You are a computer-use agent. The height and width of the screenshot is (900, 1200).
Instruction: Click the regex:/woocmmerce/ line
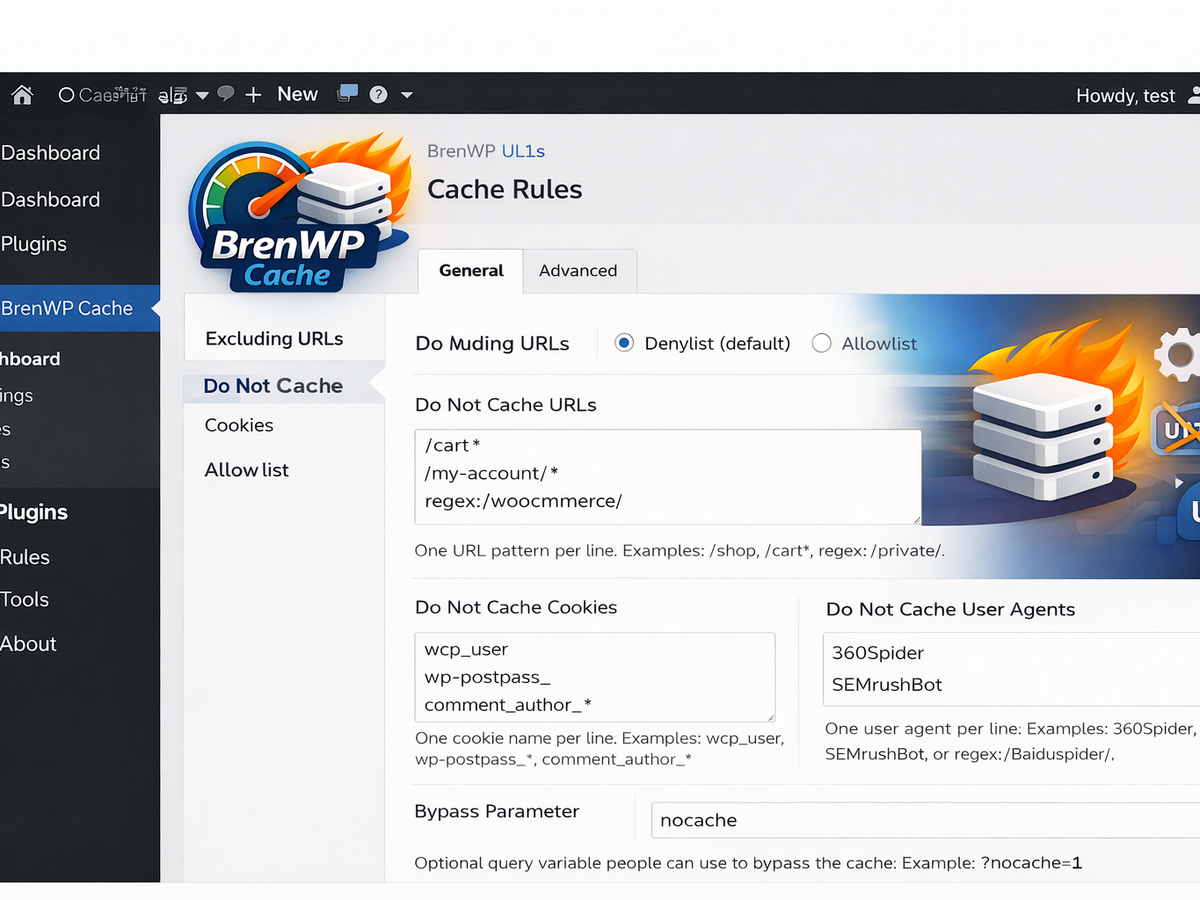click(x=523, y=501)
